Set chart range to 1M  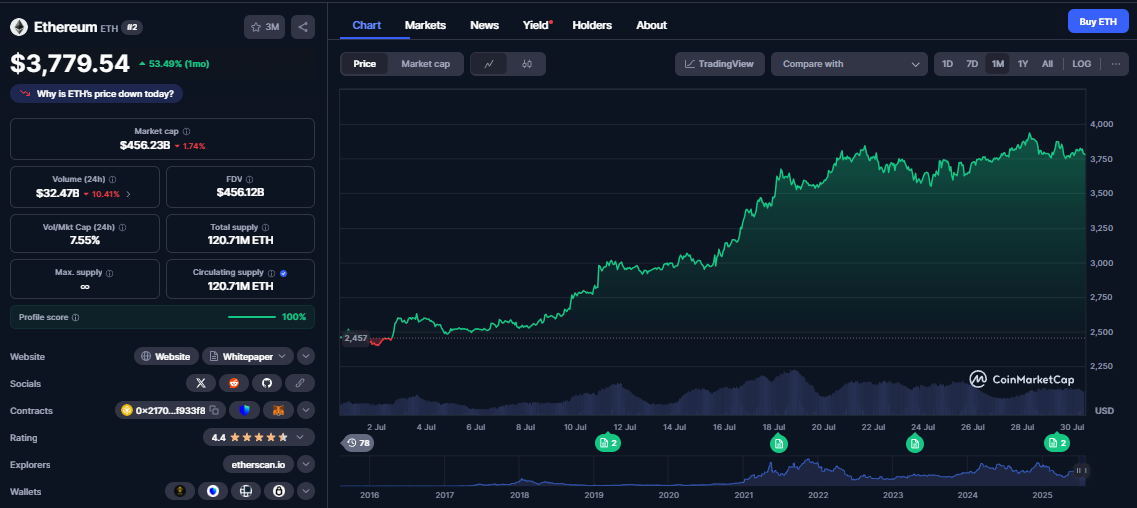click(998, 64)
